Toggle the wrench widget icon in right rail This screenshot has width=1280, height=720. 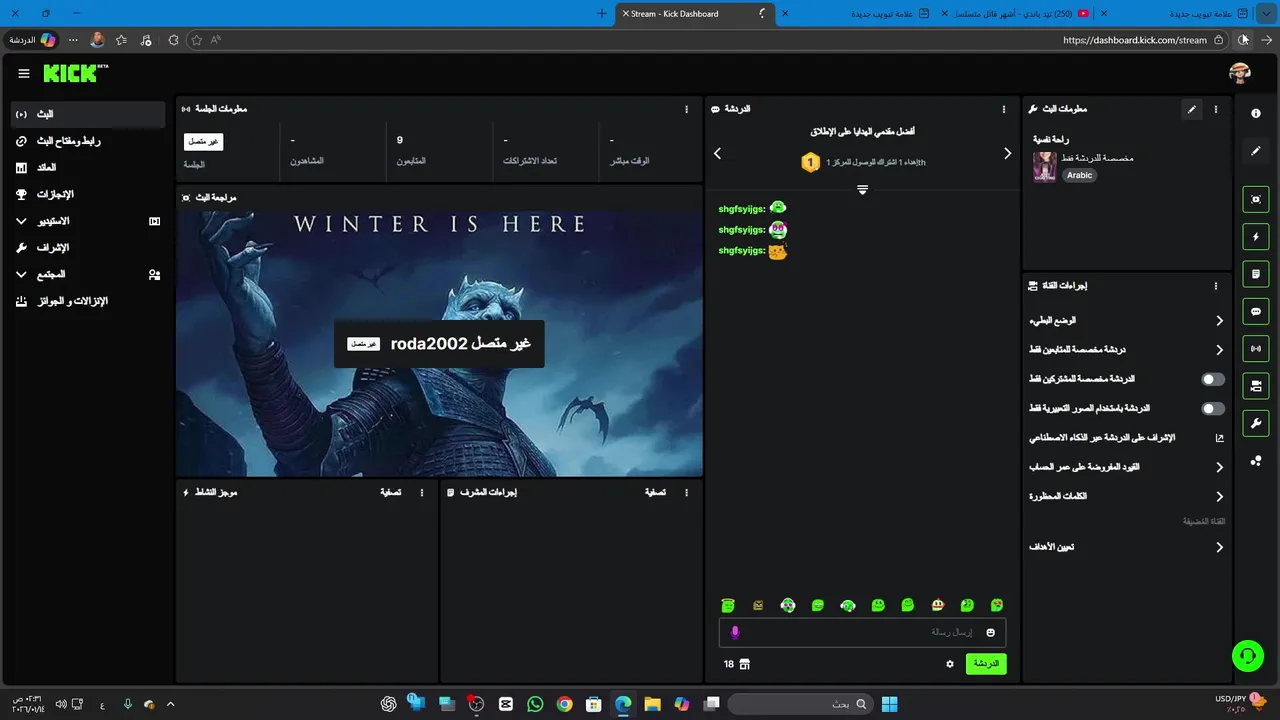[x=1256, y=423]
